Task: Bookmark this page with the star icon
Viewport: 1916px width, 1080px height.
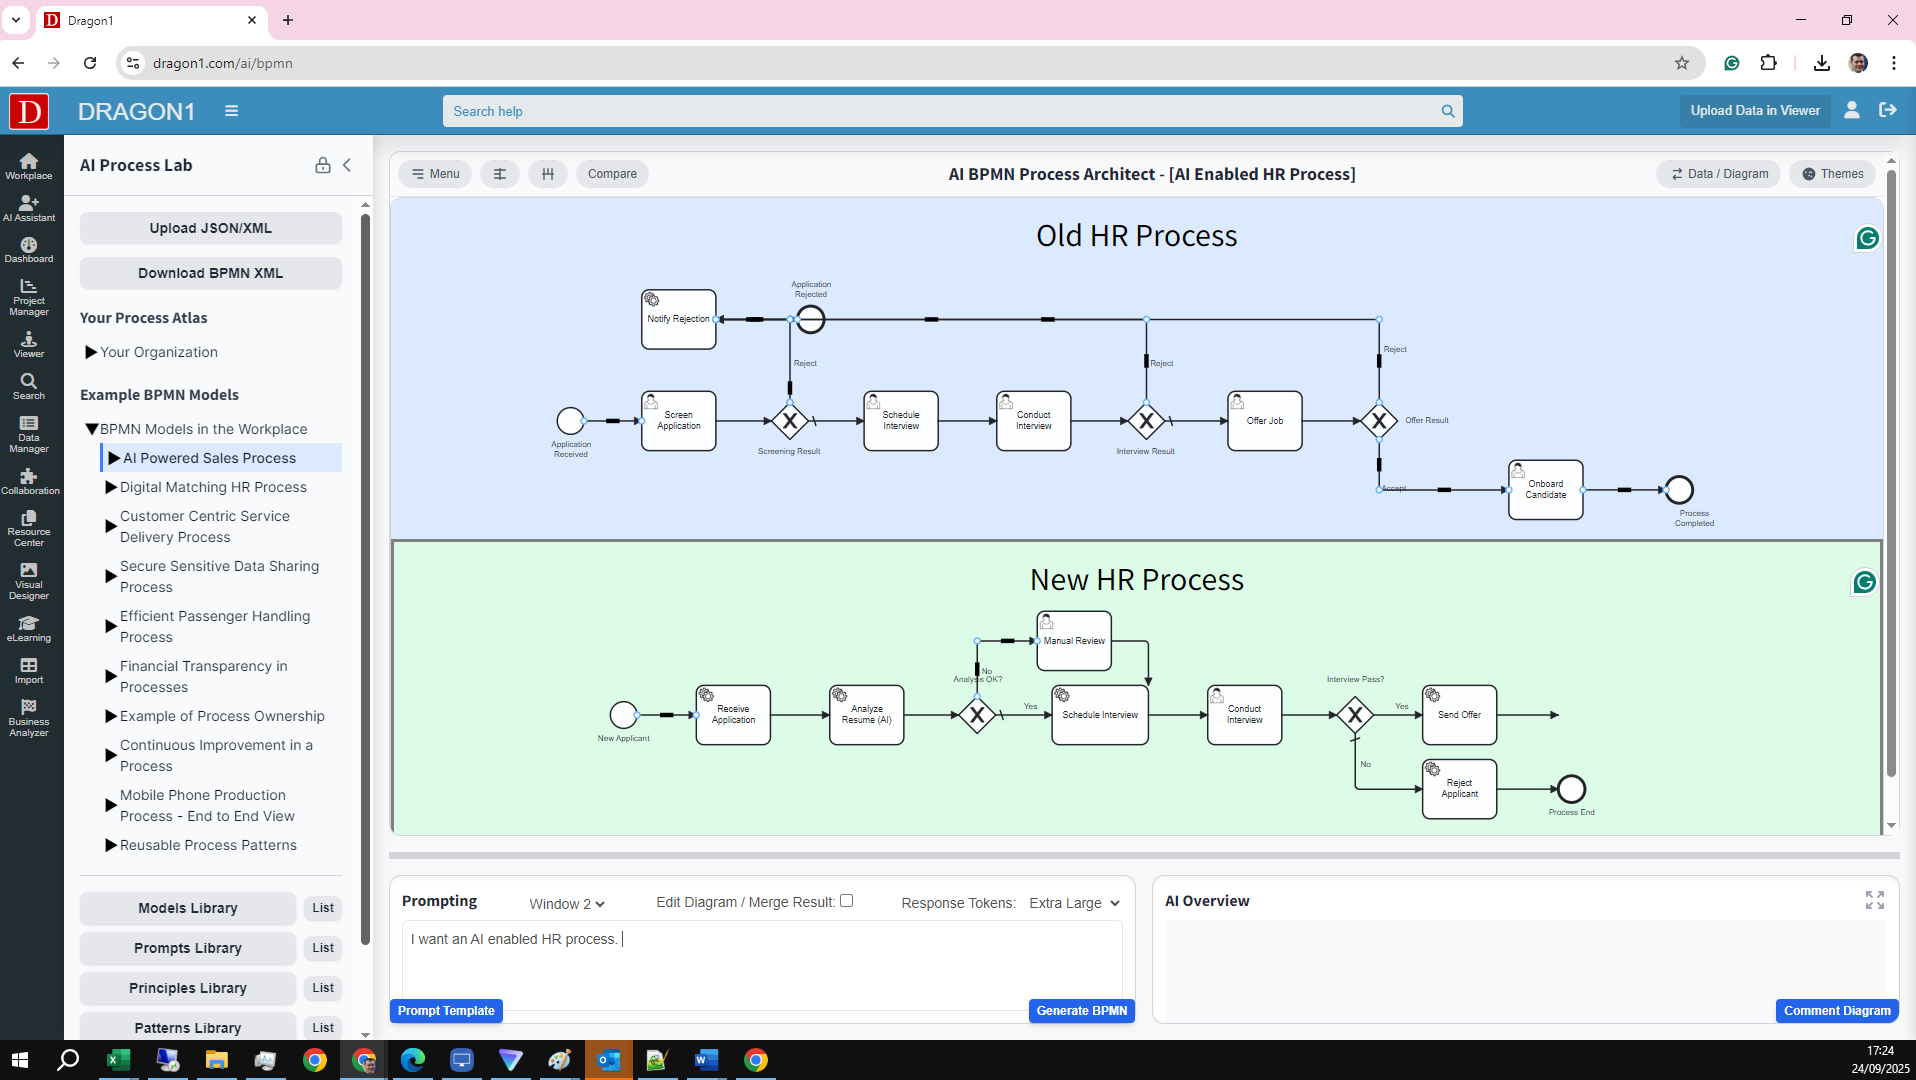Action: click(x=1682, y=63)
